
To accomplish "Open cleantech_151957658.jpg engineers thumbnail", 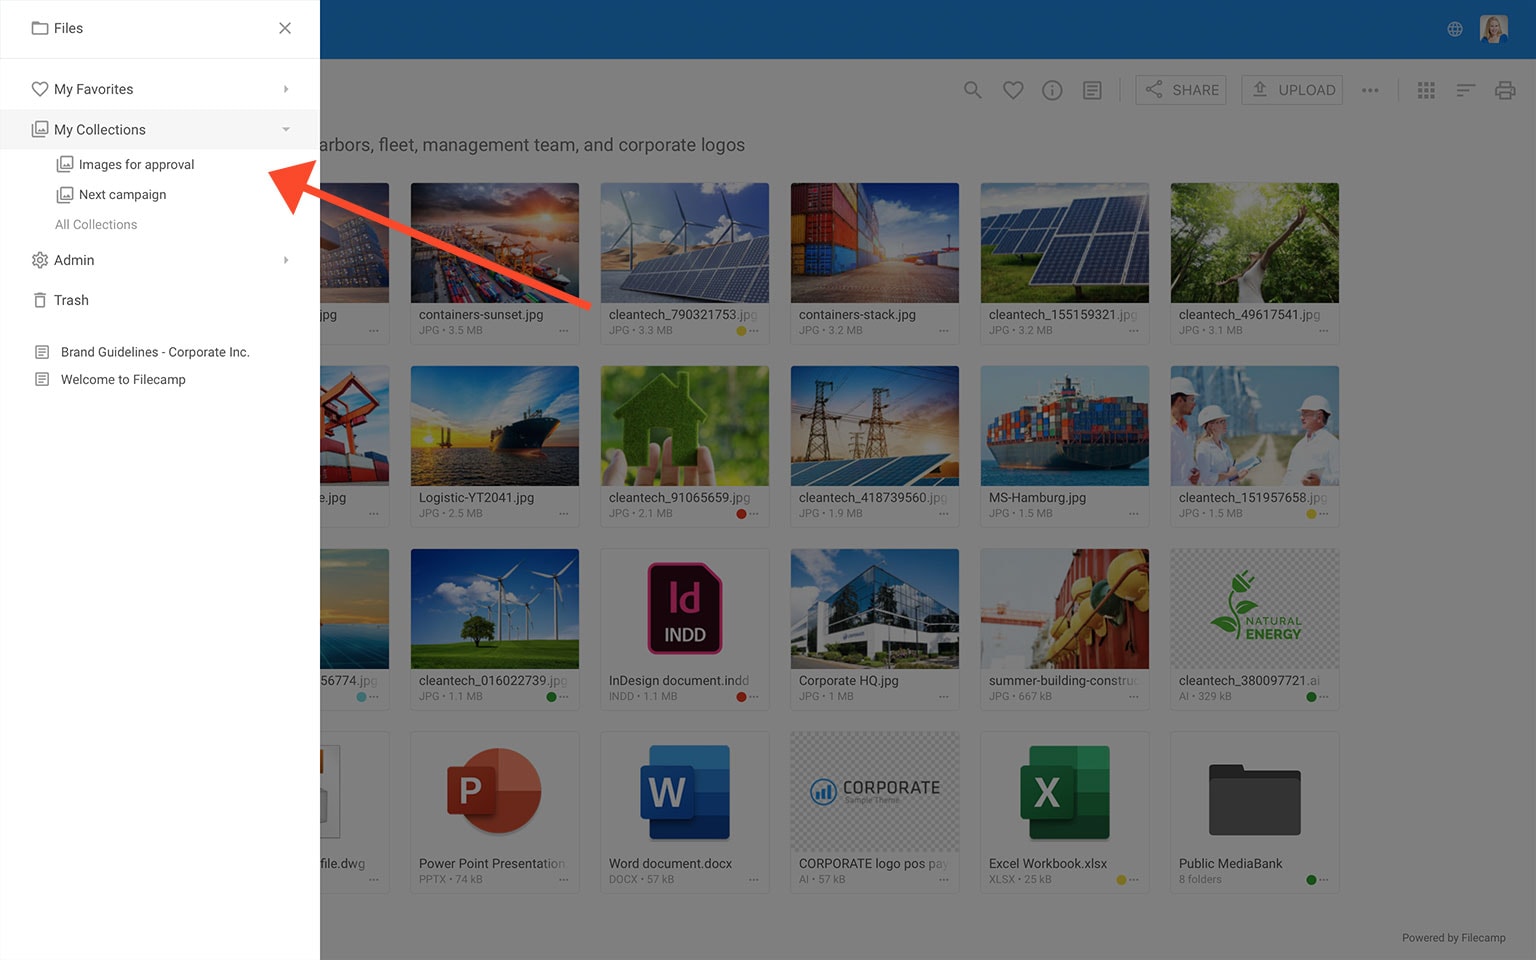I will [1255, 426].
